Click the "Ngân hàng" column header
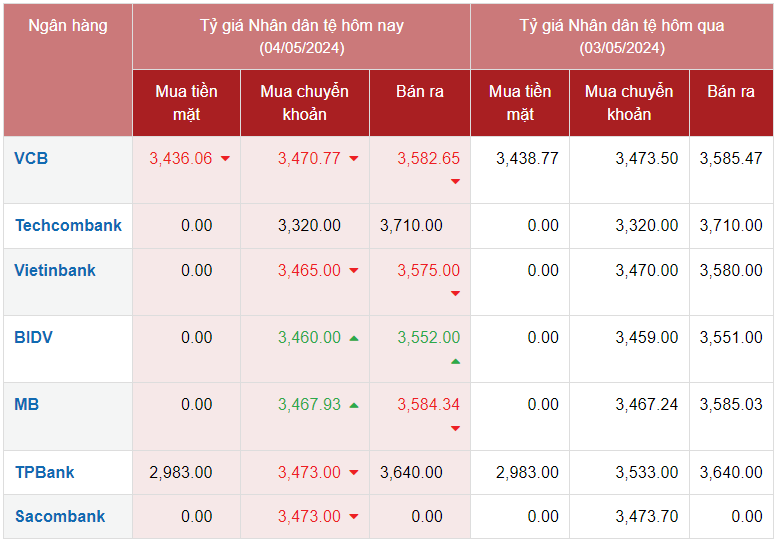 pos(67,25)
